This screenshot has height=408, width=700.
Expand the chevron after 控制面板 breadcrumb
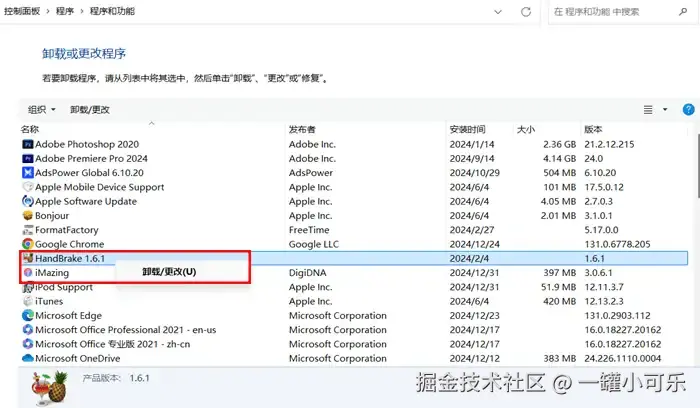48,11
